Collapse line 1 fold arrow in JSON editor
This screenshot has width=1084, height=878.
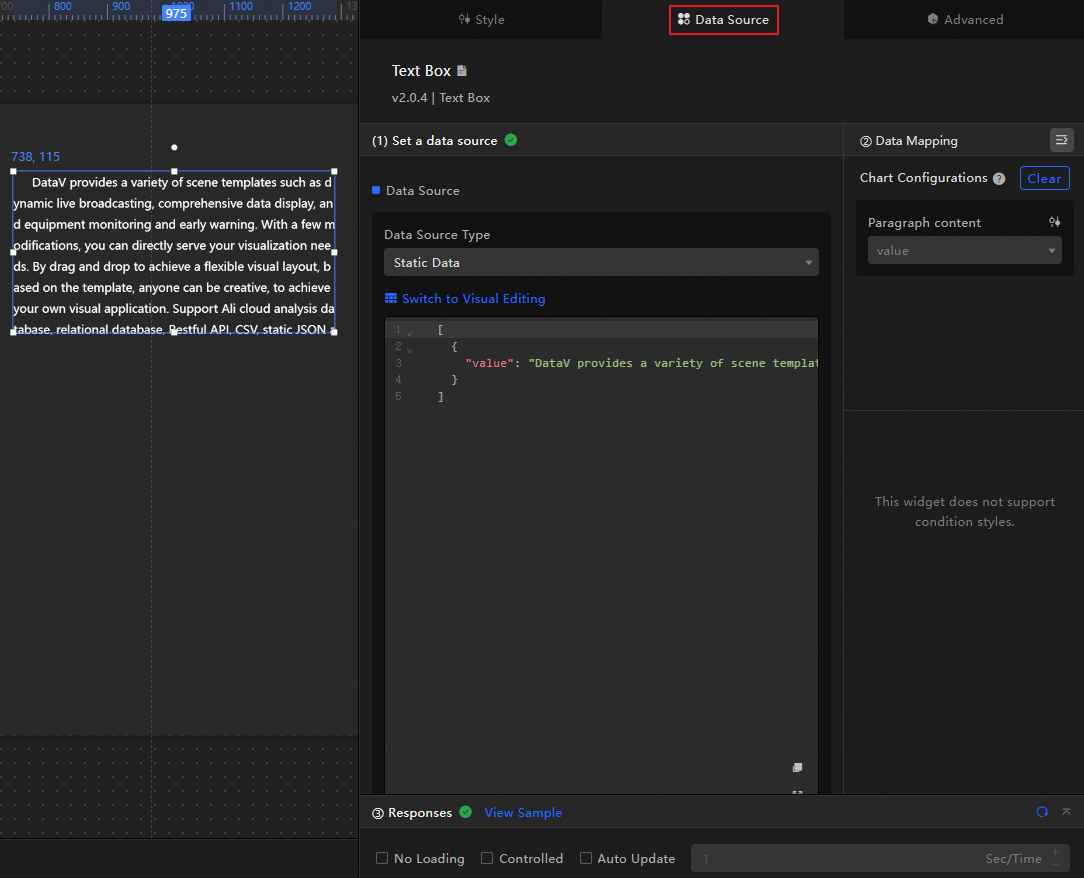(409, 332)
